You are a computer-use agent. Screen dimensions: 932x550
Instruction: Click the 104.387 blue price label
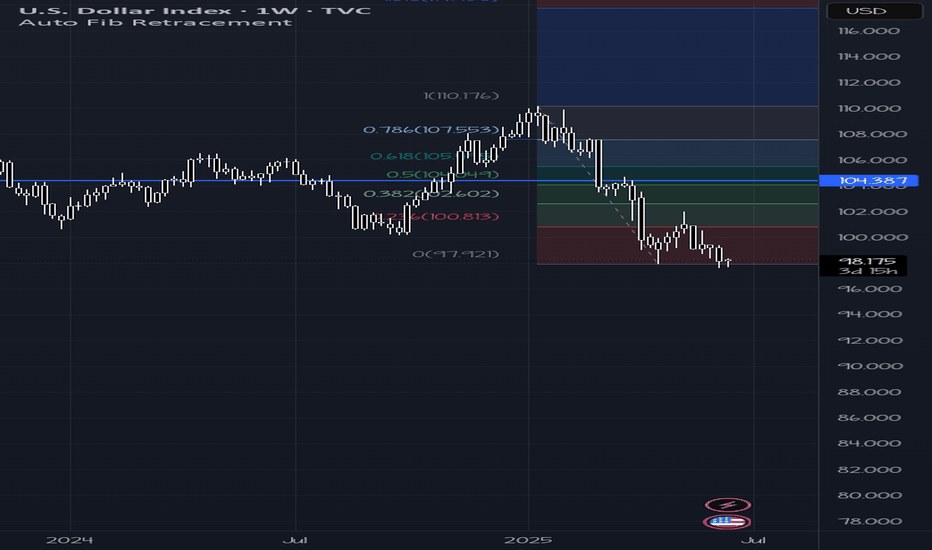click(868, 180)
